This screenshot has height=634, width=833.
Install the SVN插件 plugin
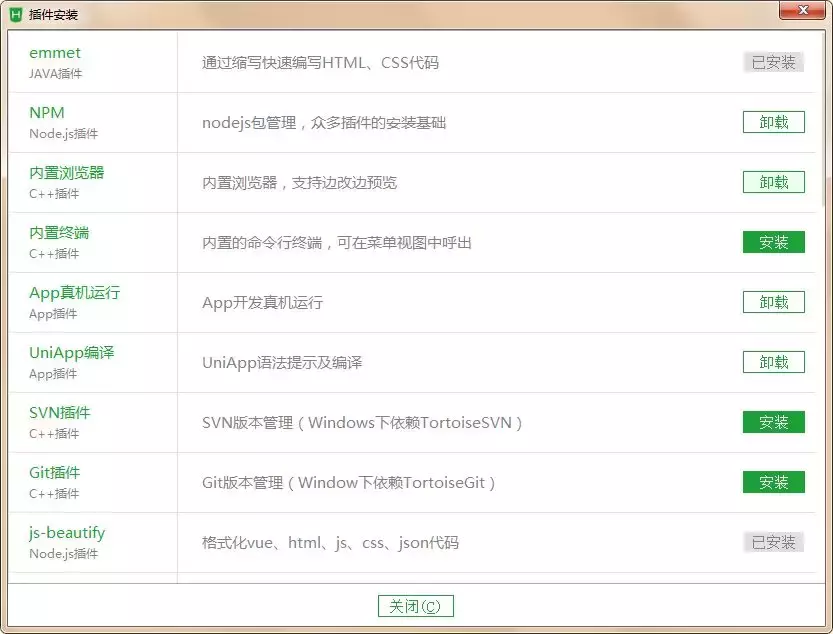[773, 422]
